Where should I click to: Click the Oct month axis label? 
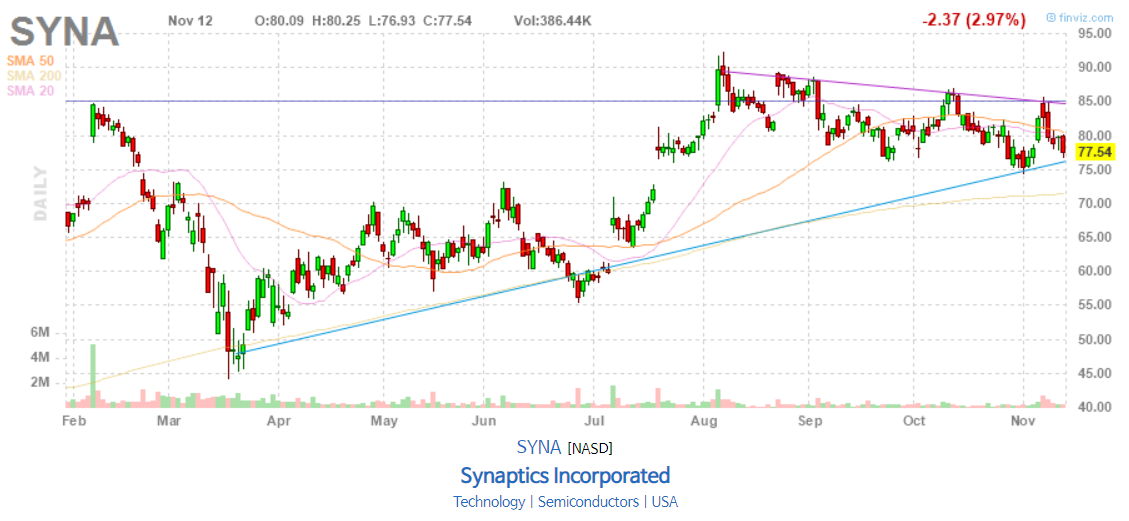(x=914, y=420)
